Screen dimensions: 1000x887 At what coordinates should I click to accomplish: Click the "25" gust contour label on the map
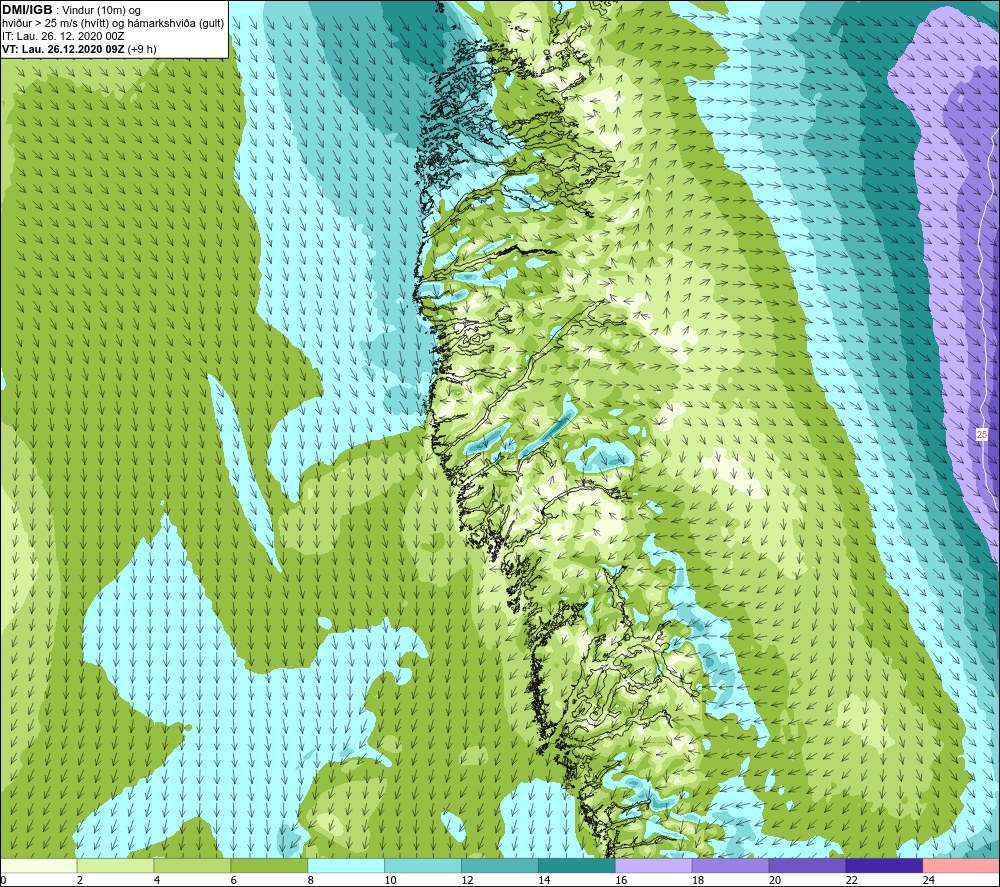pos(982,434)
